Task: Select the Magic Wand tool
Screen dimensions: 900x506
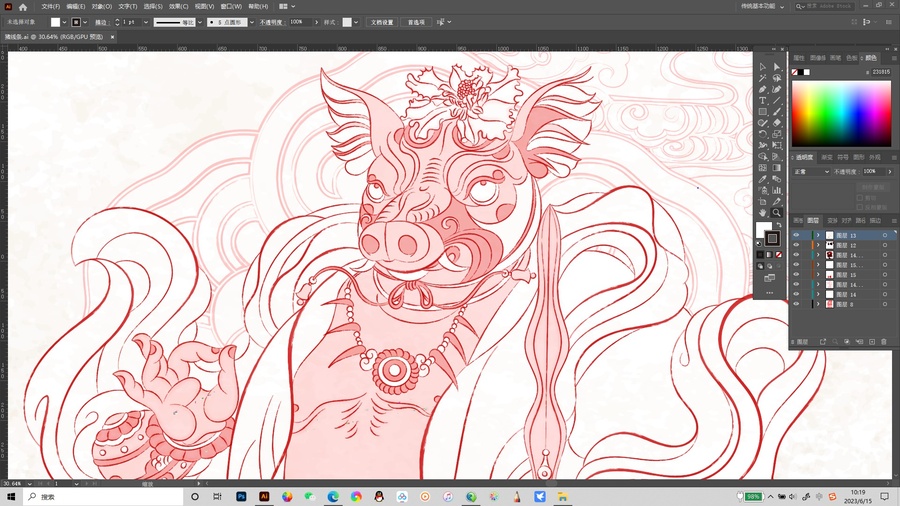Action: [762, 78]
